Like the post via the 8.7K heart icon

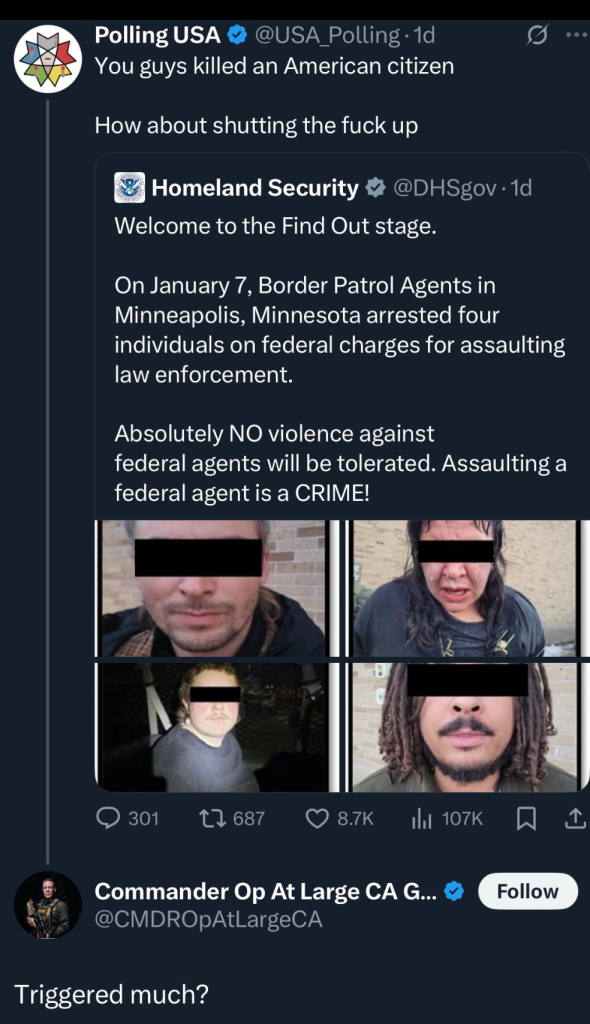coord(317,818)
